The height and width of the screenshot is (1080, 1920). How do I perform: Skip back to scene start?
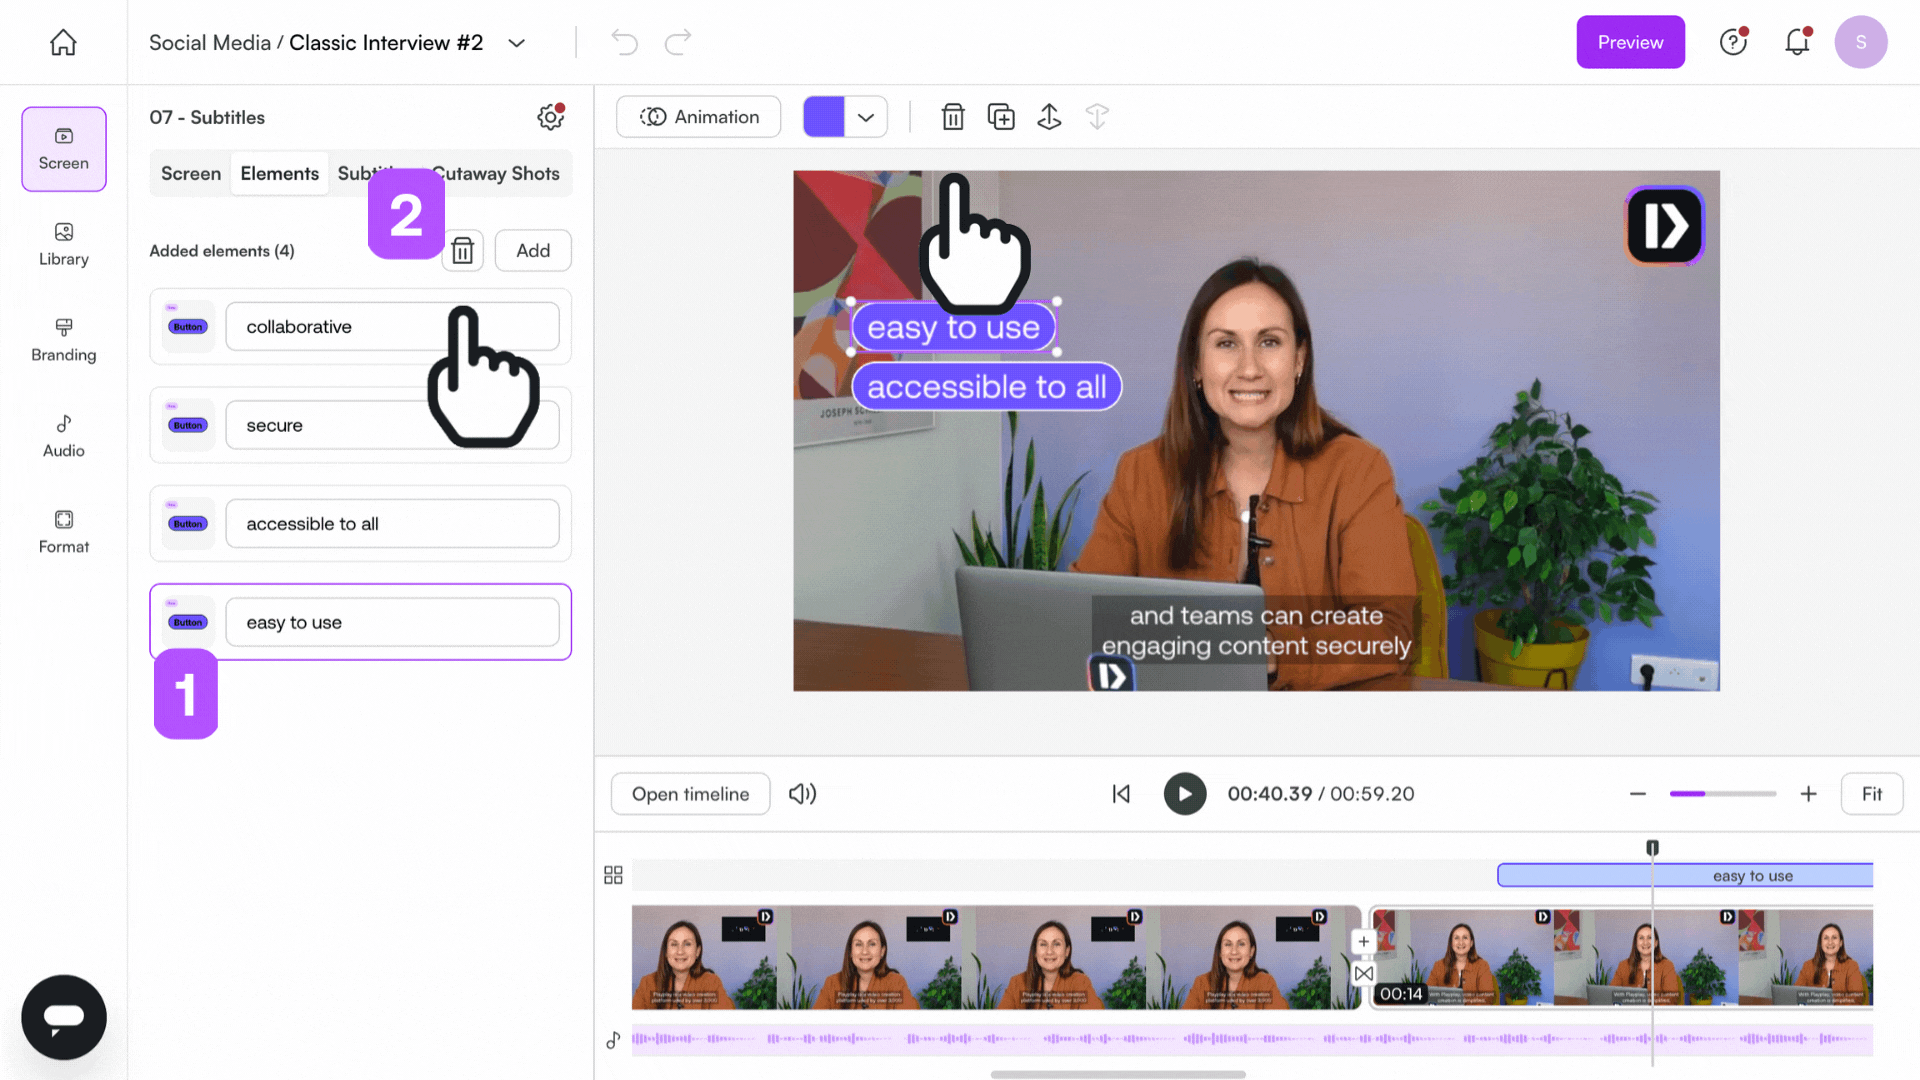[1121, 794]
